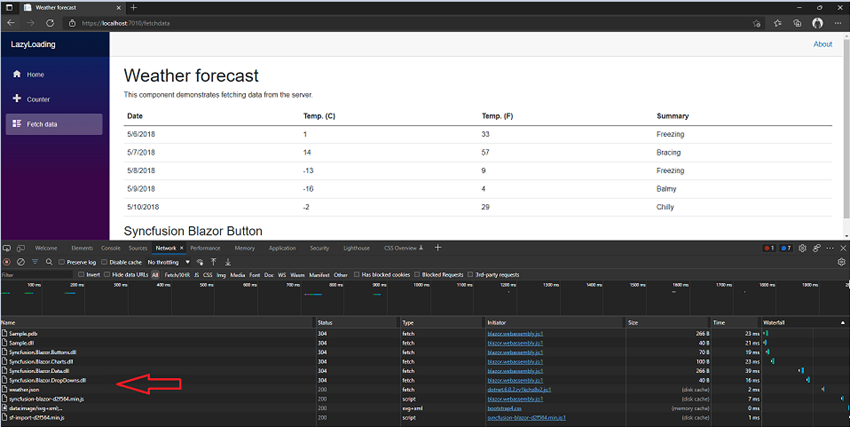Open the CSS Overview tab
The image size is (850, 427).
403,248
